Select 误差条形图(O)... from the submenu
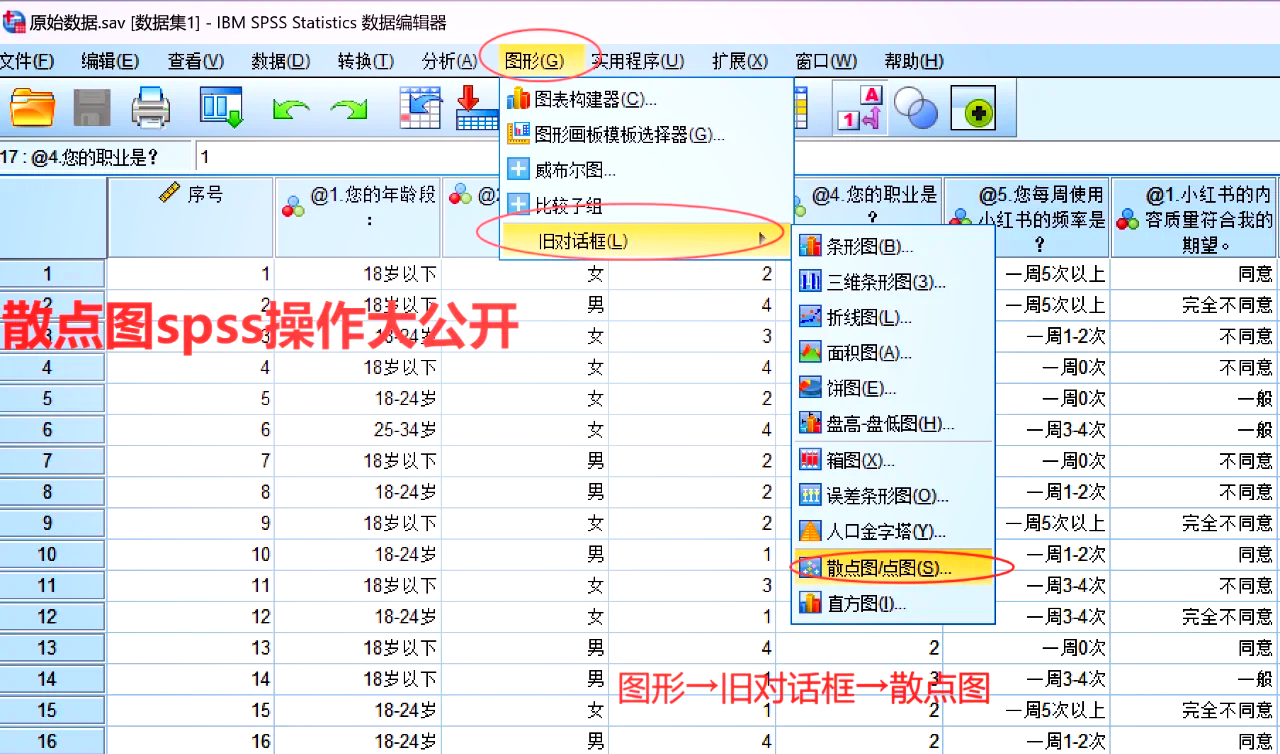This screenshot has height=754, width=1280. click(x=893, y=496)
